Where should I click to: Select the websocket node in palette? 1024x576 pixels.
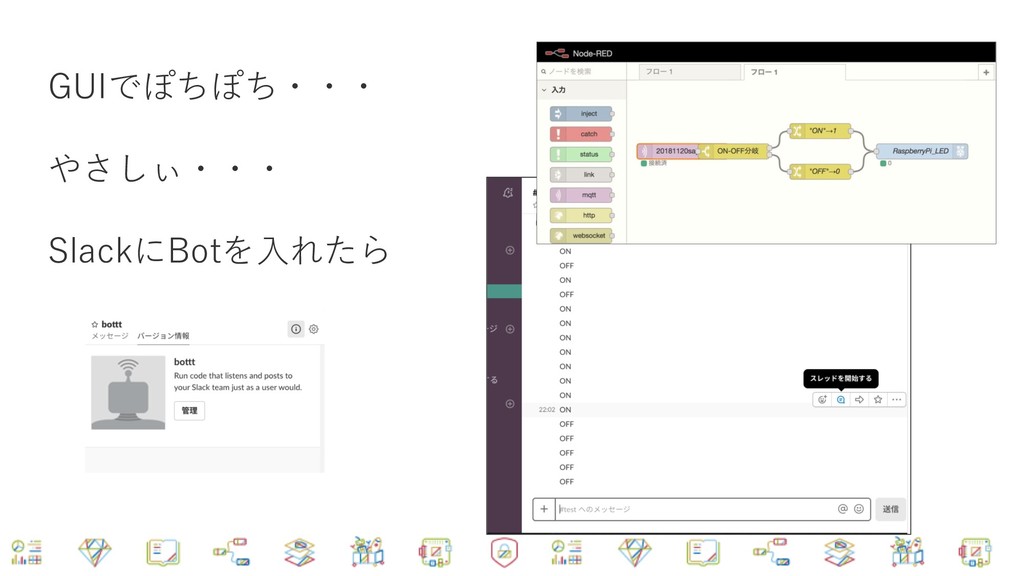pos(582,235)
